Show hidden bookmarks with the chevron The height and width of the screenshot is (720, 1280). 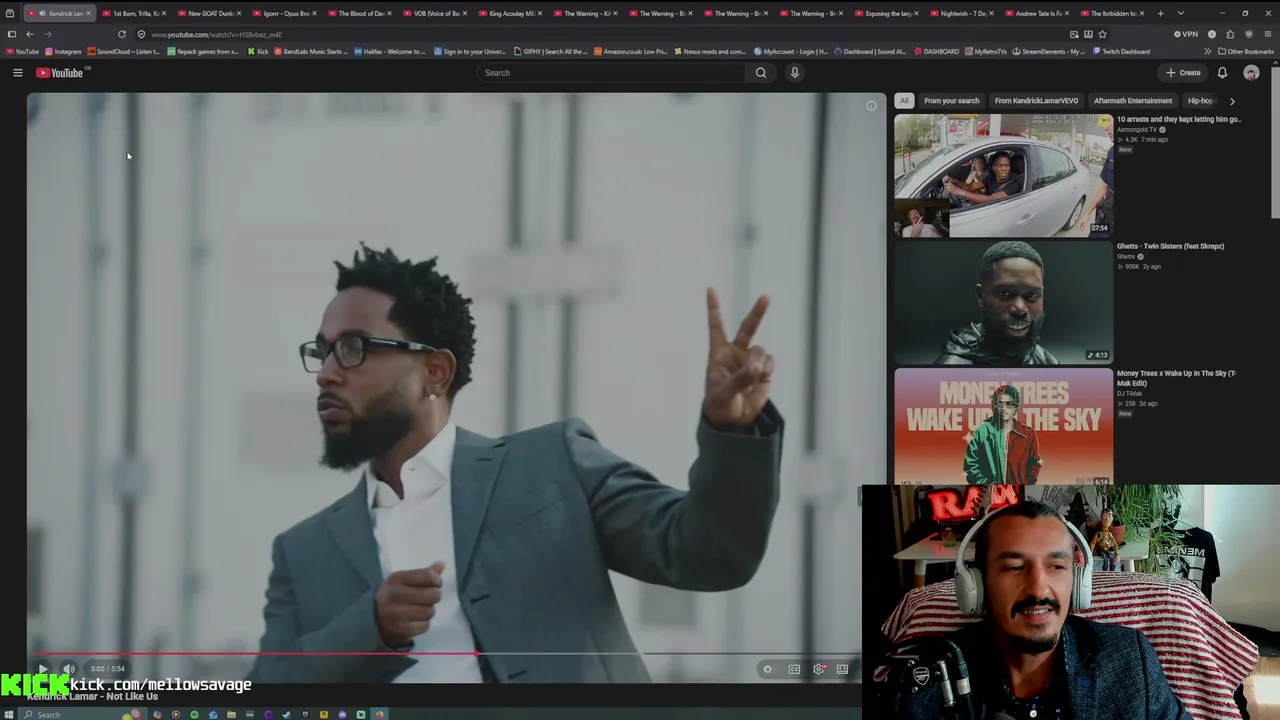pos(1207,51)
